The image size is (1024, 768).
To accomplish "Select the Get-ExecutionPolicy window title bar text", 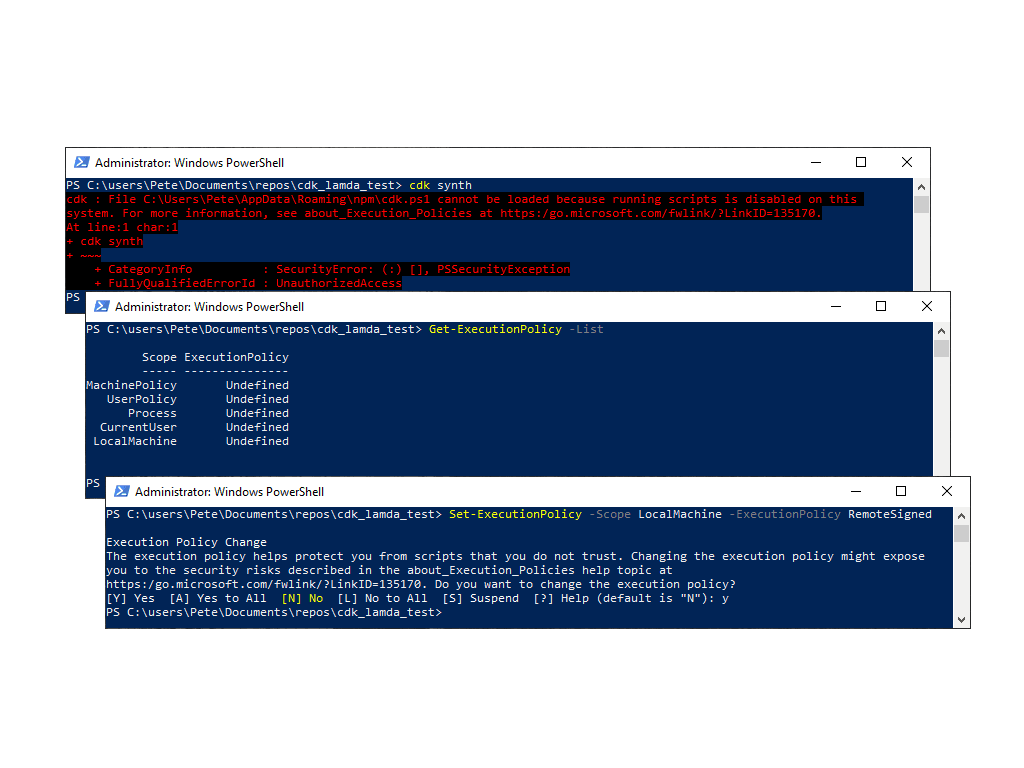I will [x=209, y=307].
